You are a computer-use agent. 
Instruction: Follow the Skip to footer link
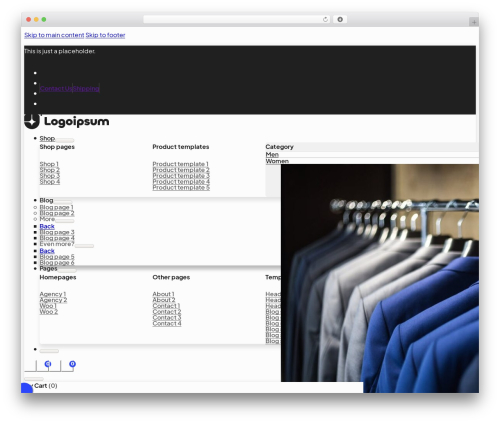[105, 35]
